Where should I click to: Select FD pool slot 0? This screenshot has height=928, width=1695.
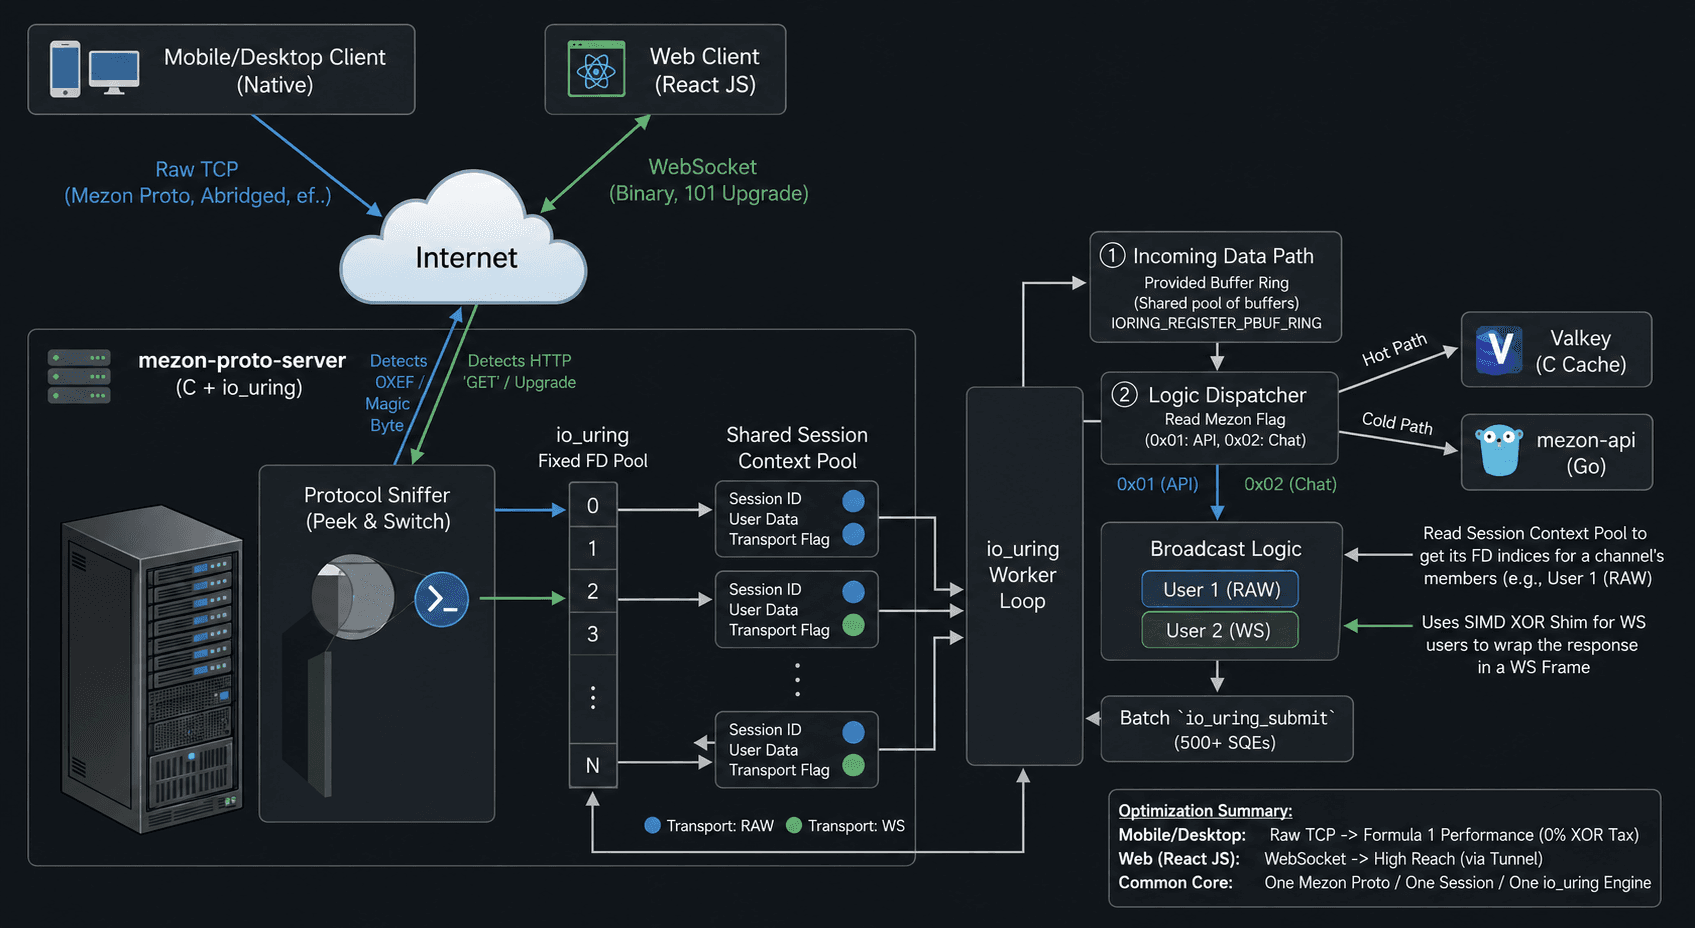tap(593, 505)
